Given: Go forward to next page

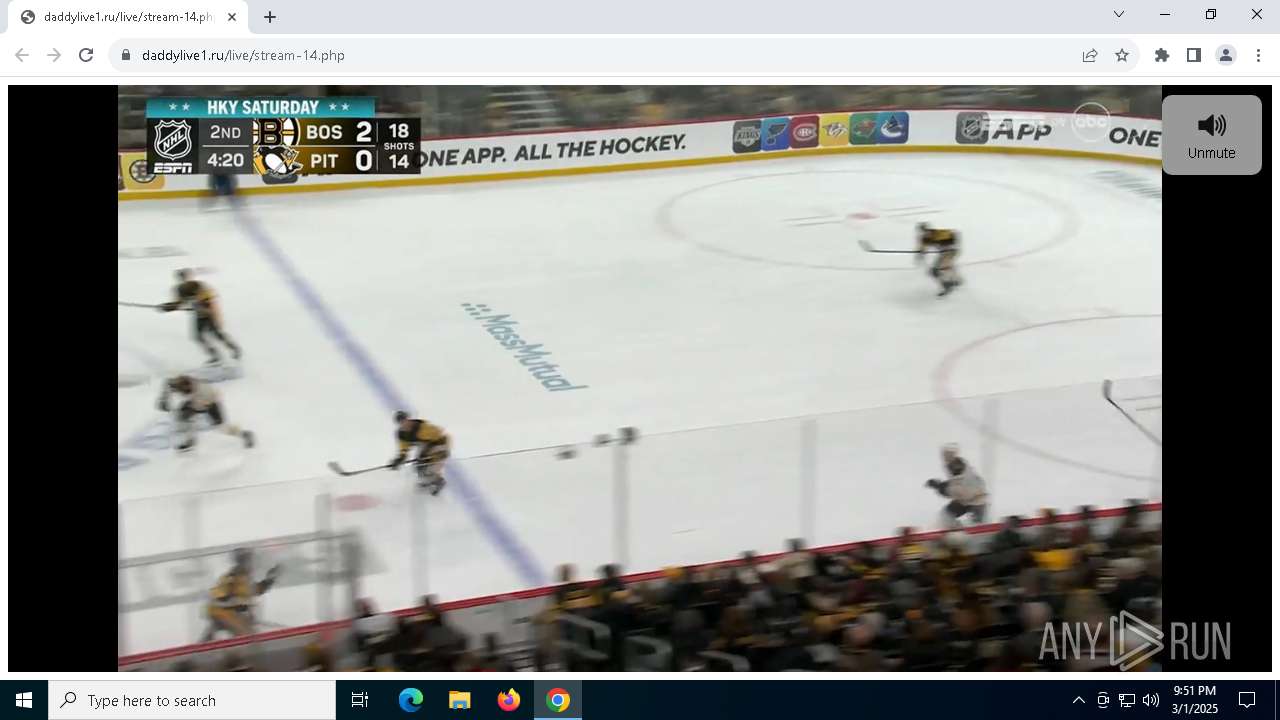Looking at the screenshot, I should click(x=54, y=55).
